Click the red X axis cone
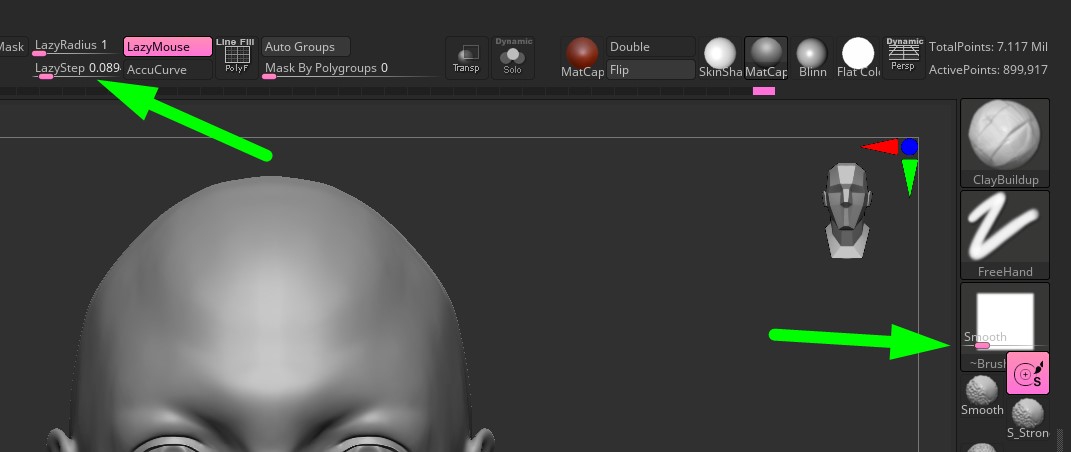 coord(880,146)
